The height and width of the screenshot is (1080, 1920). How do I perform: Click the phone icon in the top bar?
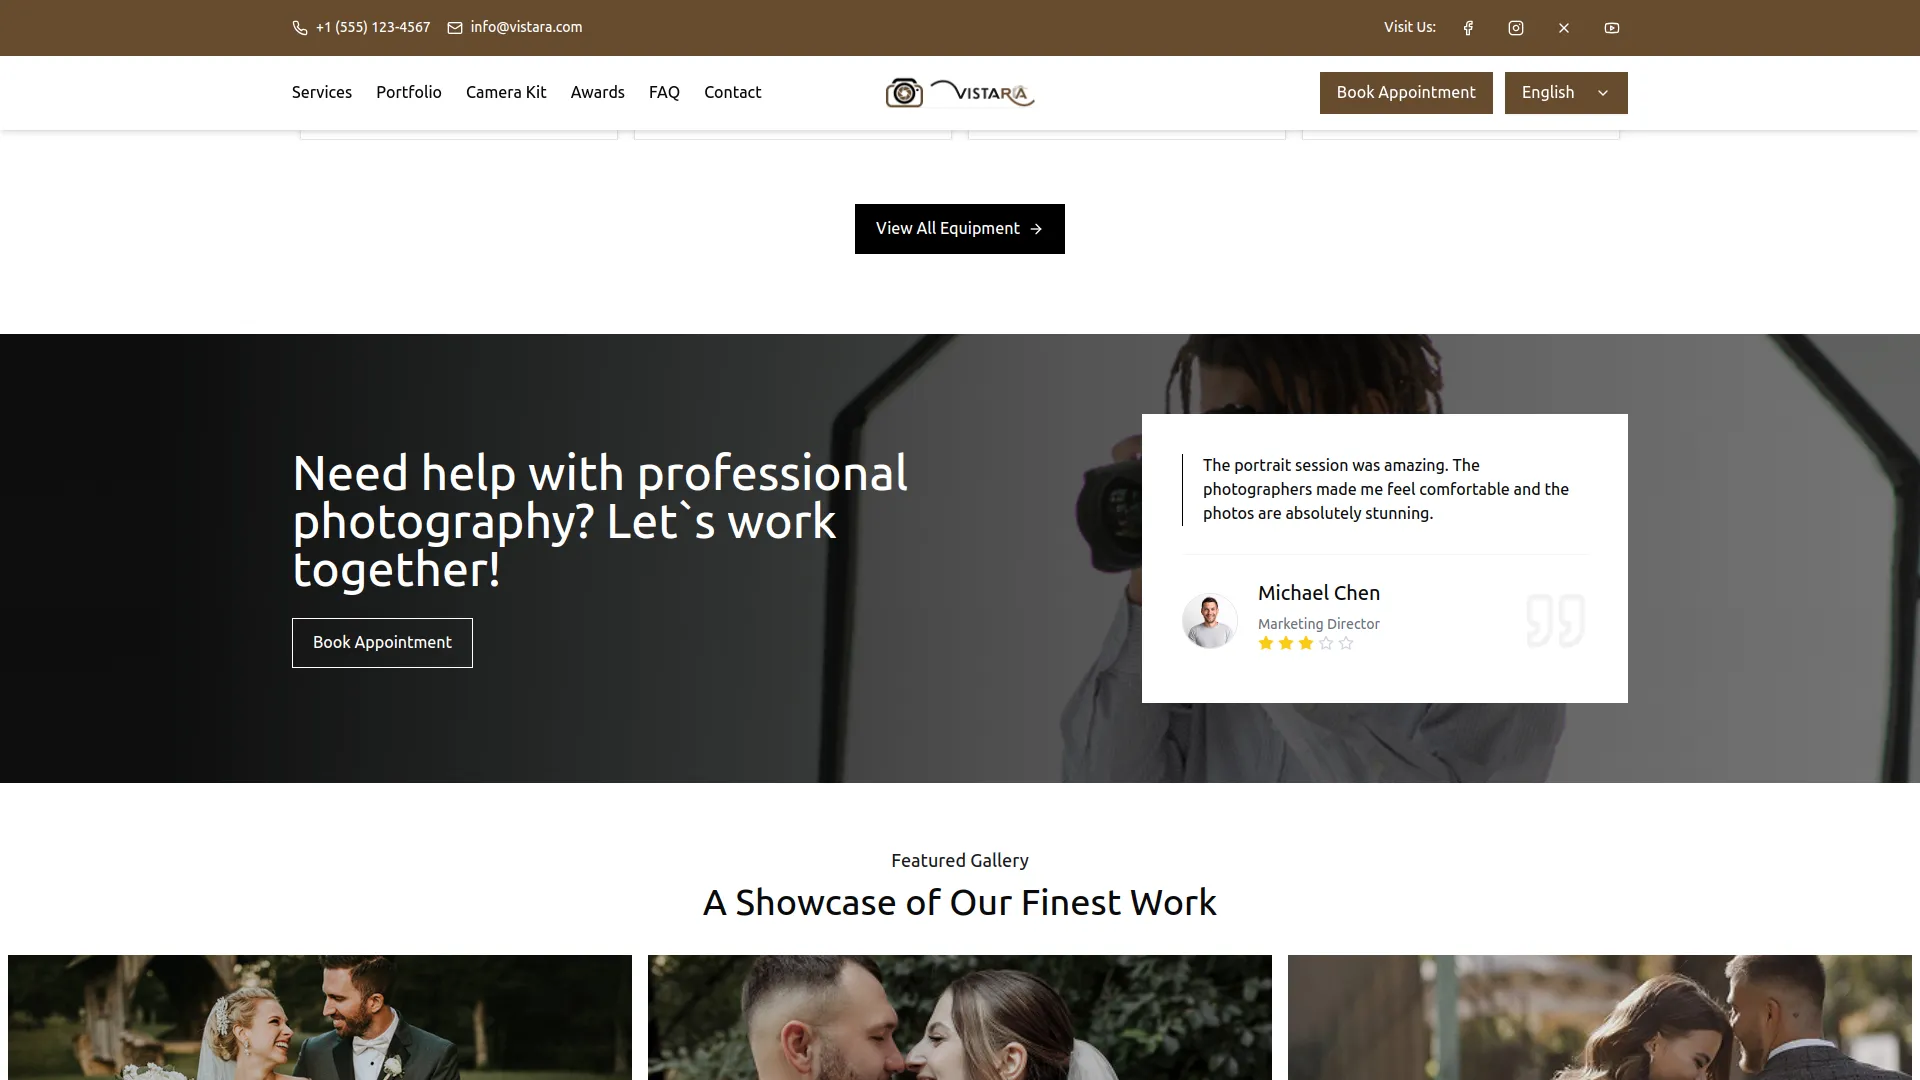tap(299, 27)
